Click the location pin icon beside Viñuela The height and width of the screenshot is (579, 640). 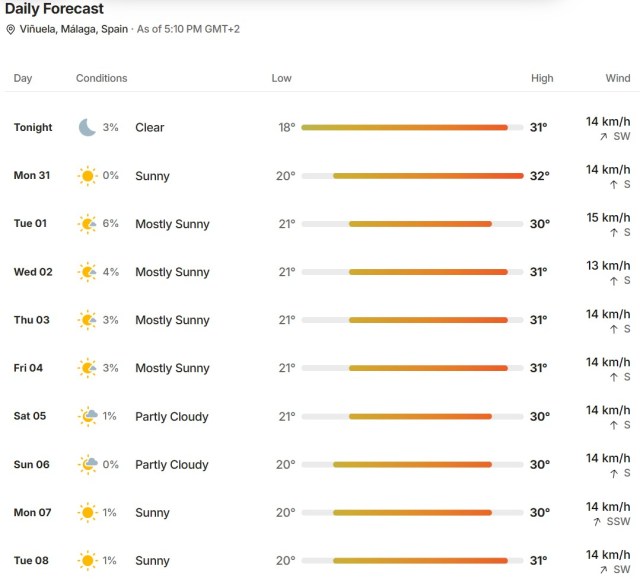11,29
